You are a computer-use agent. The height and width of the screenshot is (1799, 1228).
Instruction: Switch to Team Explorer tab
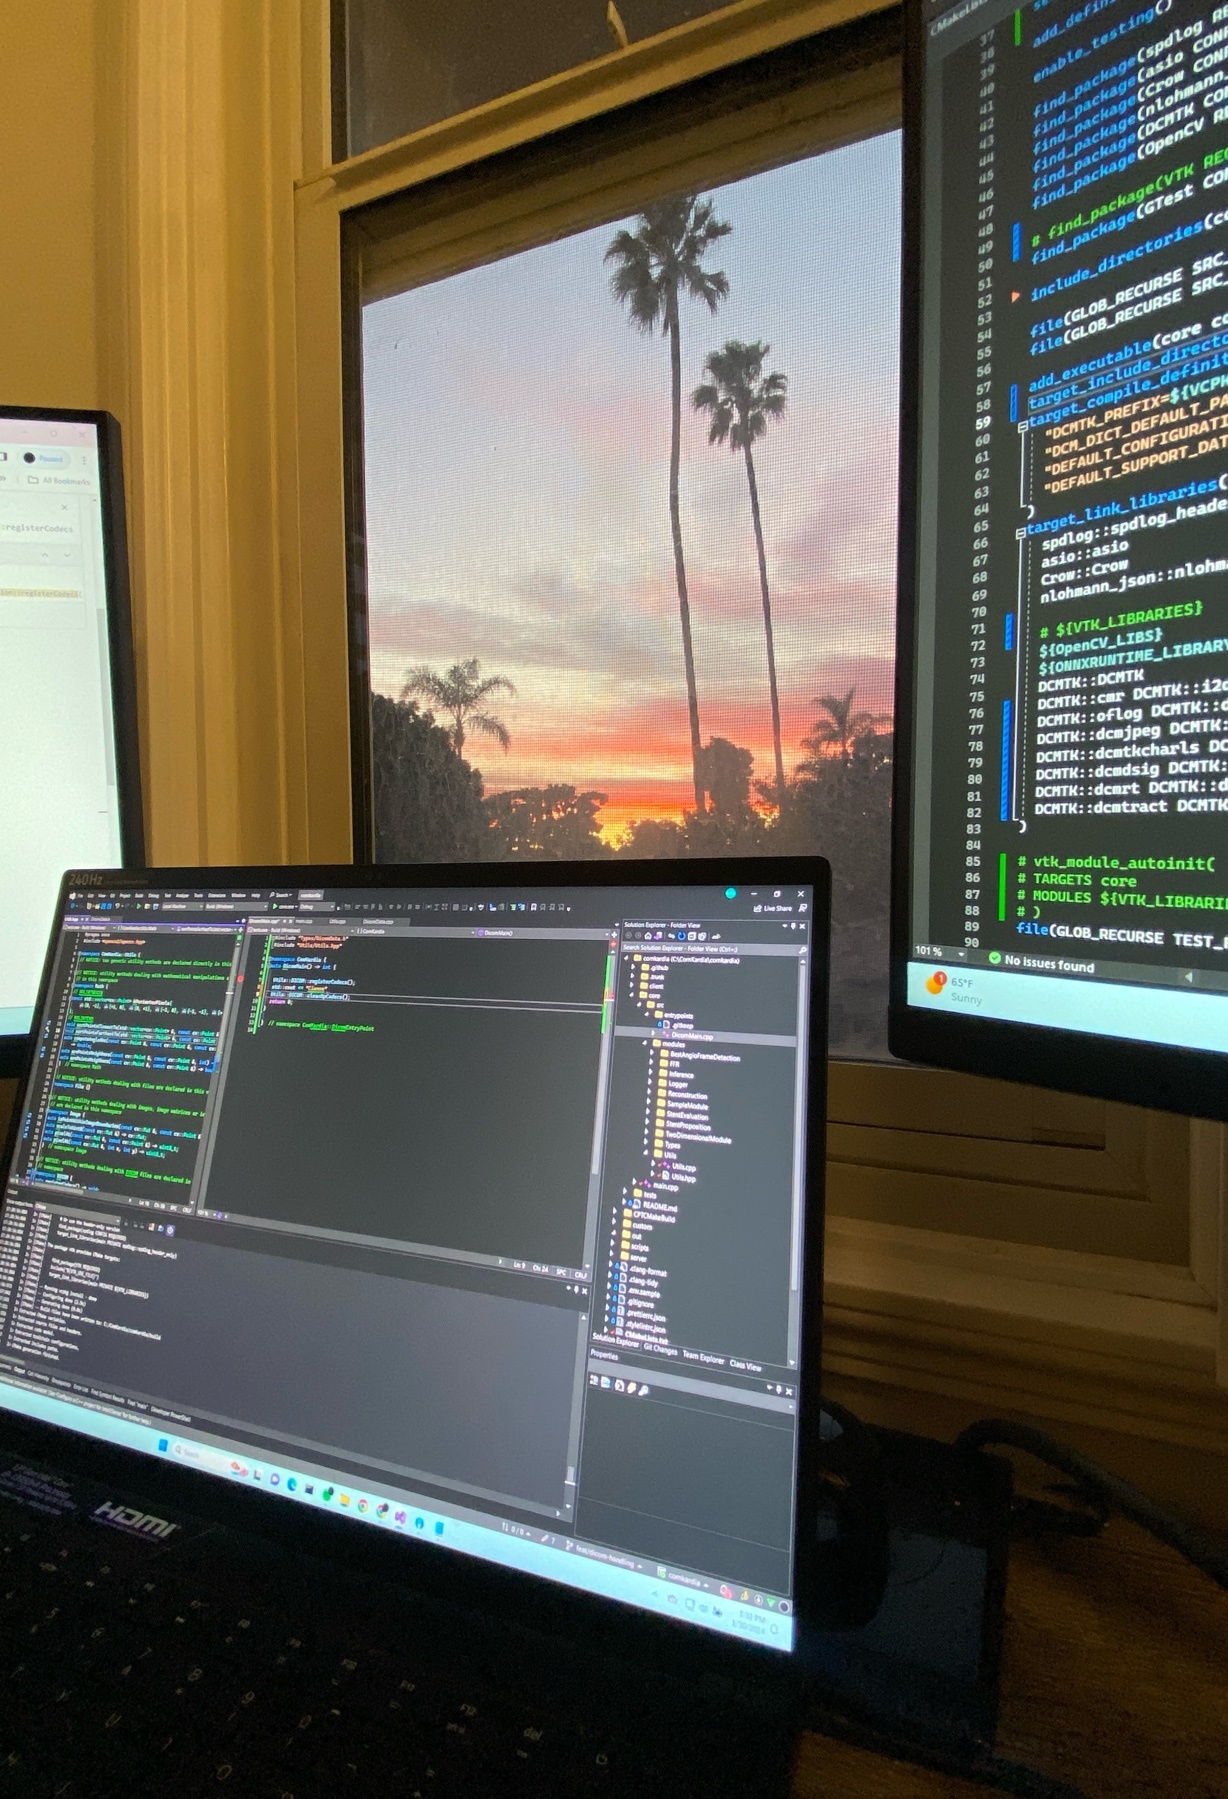(x=703, y=1357)
